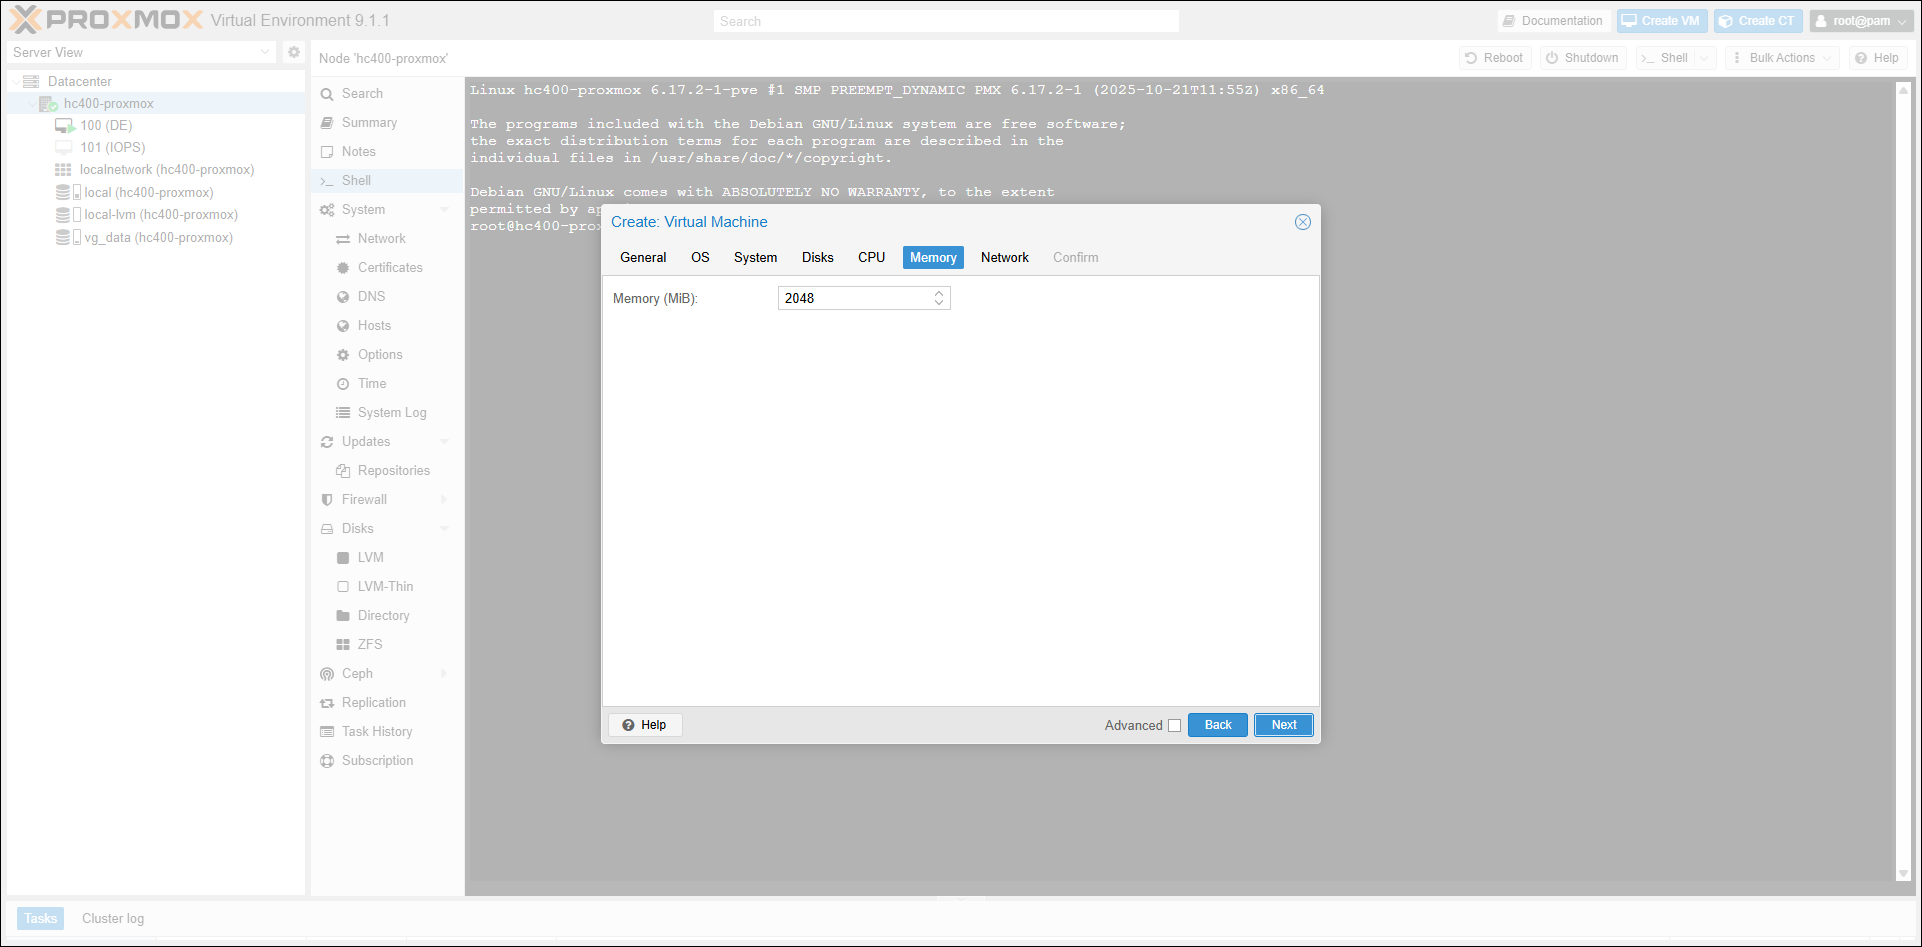Click the VM 100 (DE) monitor icon
The image size is (1922, 947).
64,126
